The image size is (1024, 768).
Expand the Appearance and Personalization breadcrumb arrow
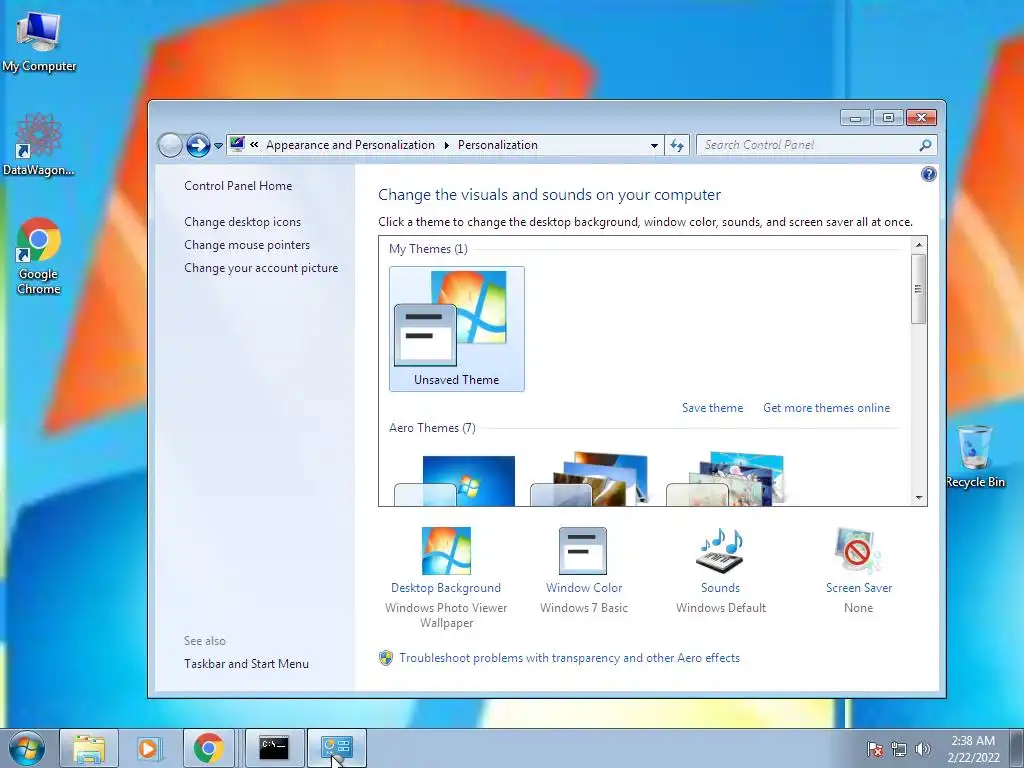pyautogui.click(x=447, y=145)
